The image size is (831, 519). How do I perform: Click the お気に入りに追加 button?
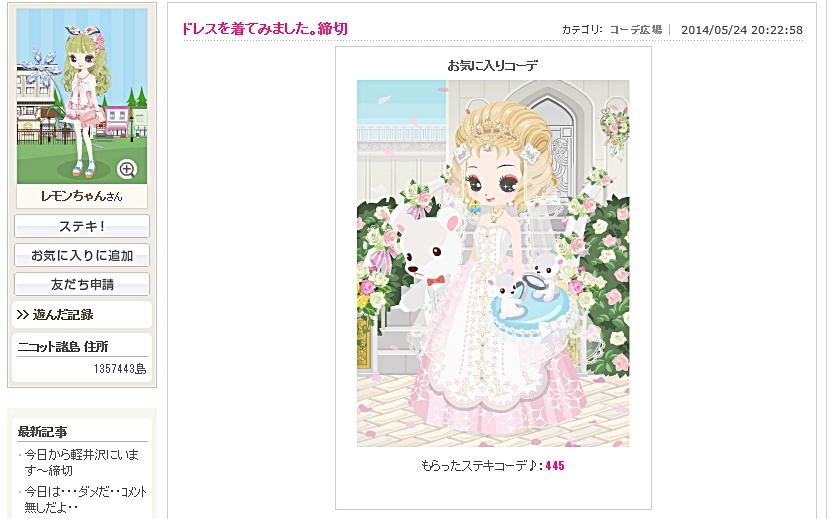(82, 256)
